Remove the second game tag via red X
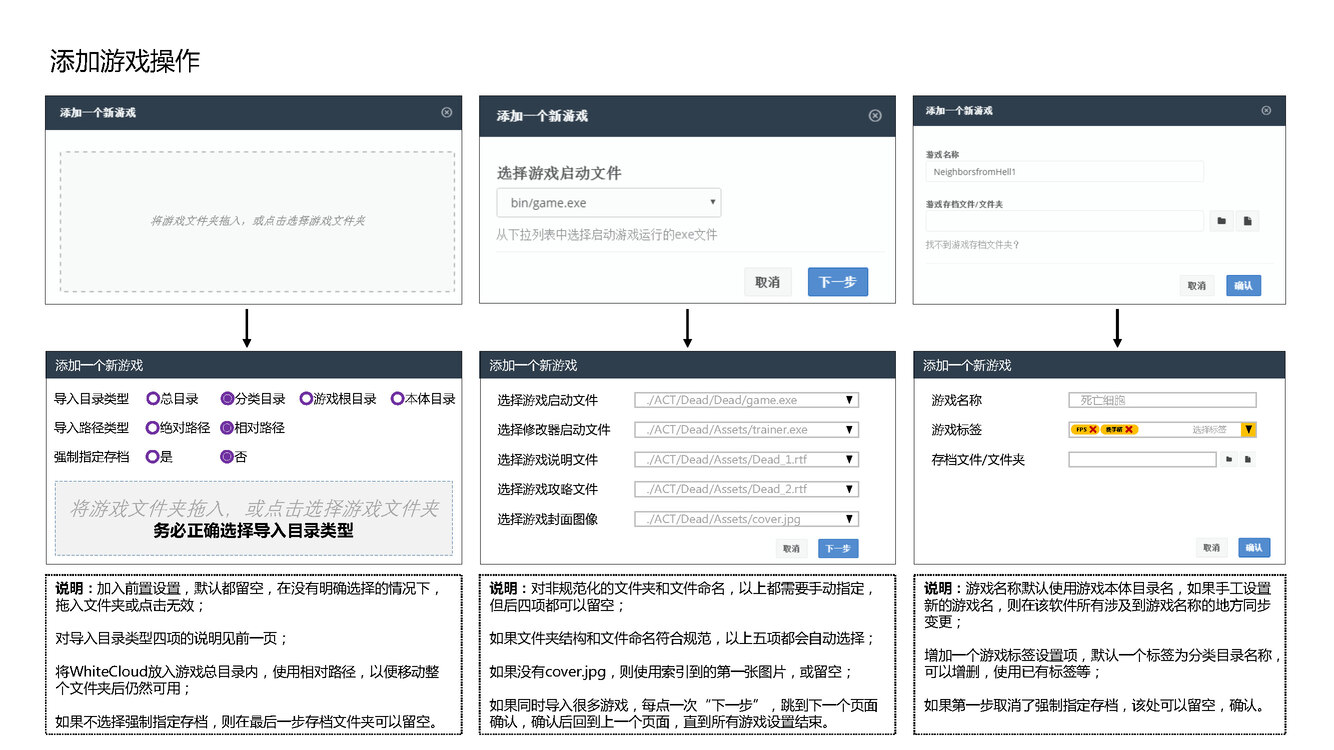This screenshot has width=1334, height=750. [1129, 430]
